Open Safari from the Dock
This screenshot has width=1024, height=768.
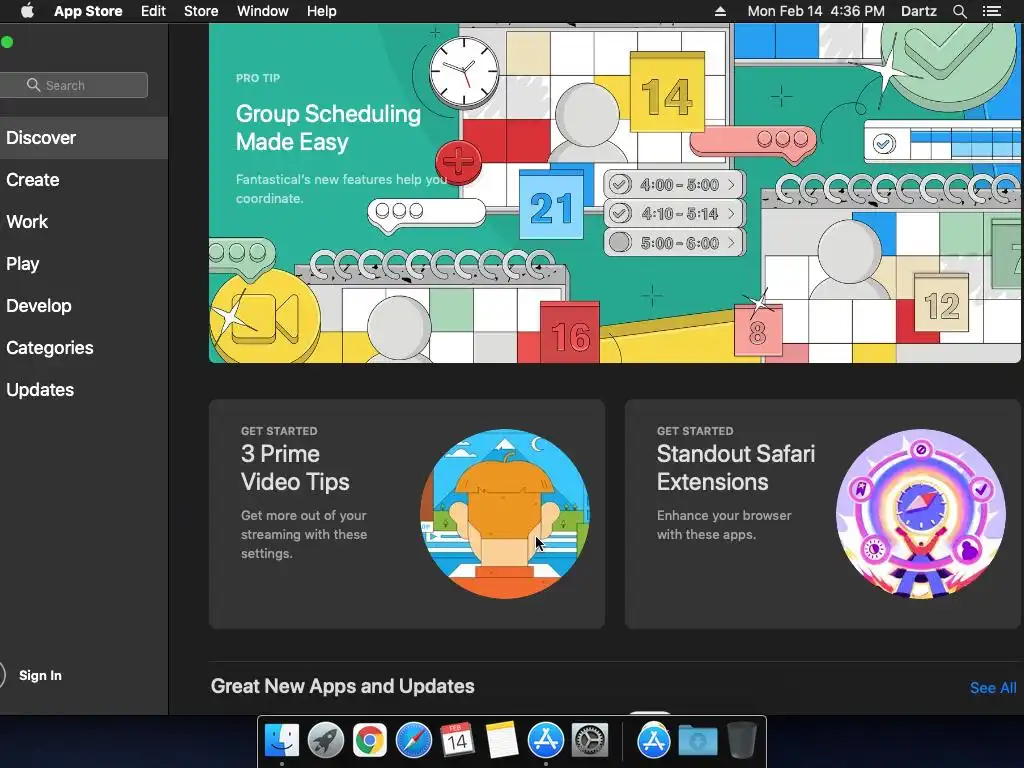click(x=413, y=741)
